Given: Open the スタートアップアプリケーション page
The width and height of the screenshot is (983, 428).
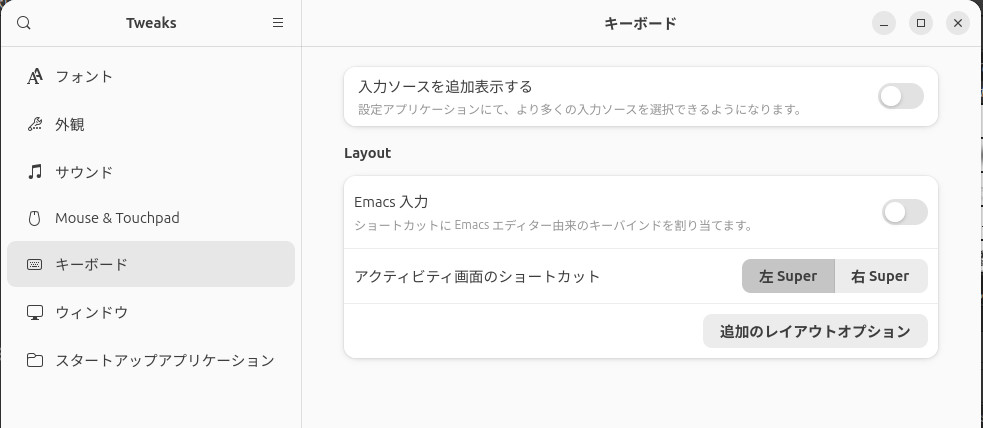Looking at the screenshot, I should point(164,360).
